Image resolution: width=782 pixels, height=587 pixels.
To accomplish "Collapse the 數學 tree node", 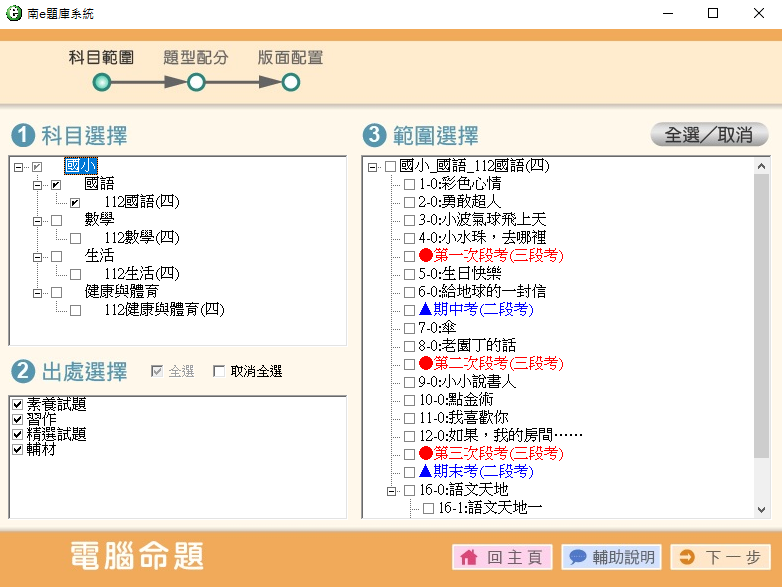I will (37, 221).
